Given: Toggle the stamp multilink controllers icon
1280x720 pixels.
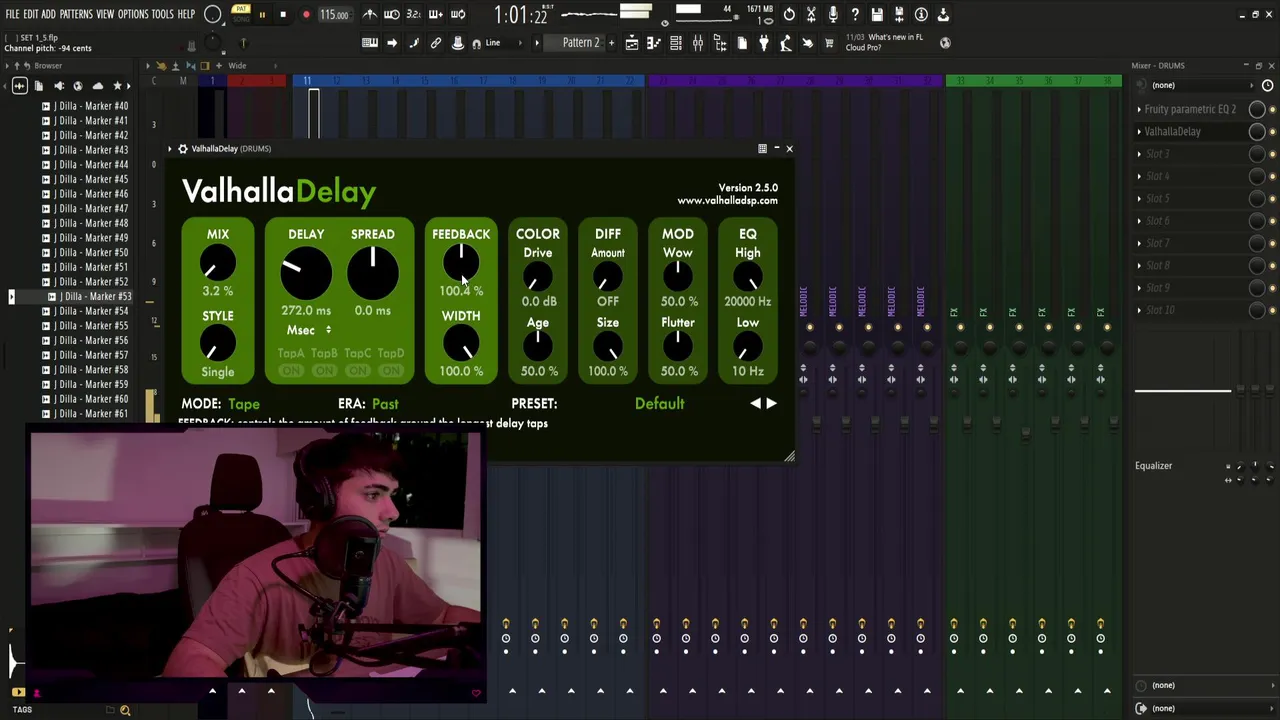Looking at the screenshot, I should 458,43.
